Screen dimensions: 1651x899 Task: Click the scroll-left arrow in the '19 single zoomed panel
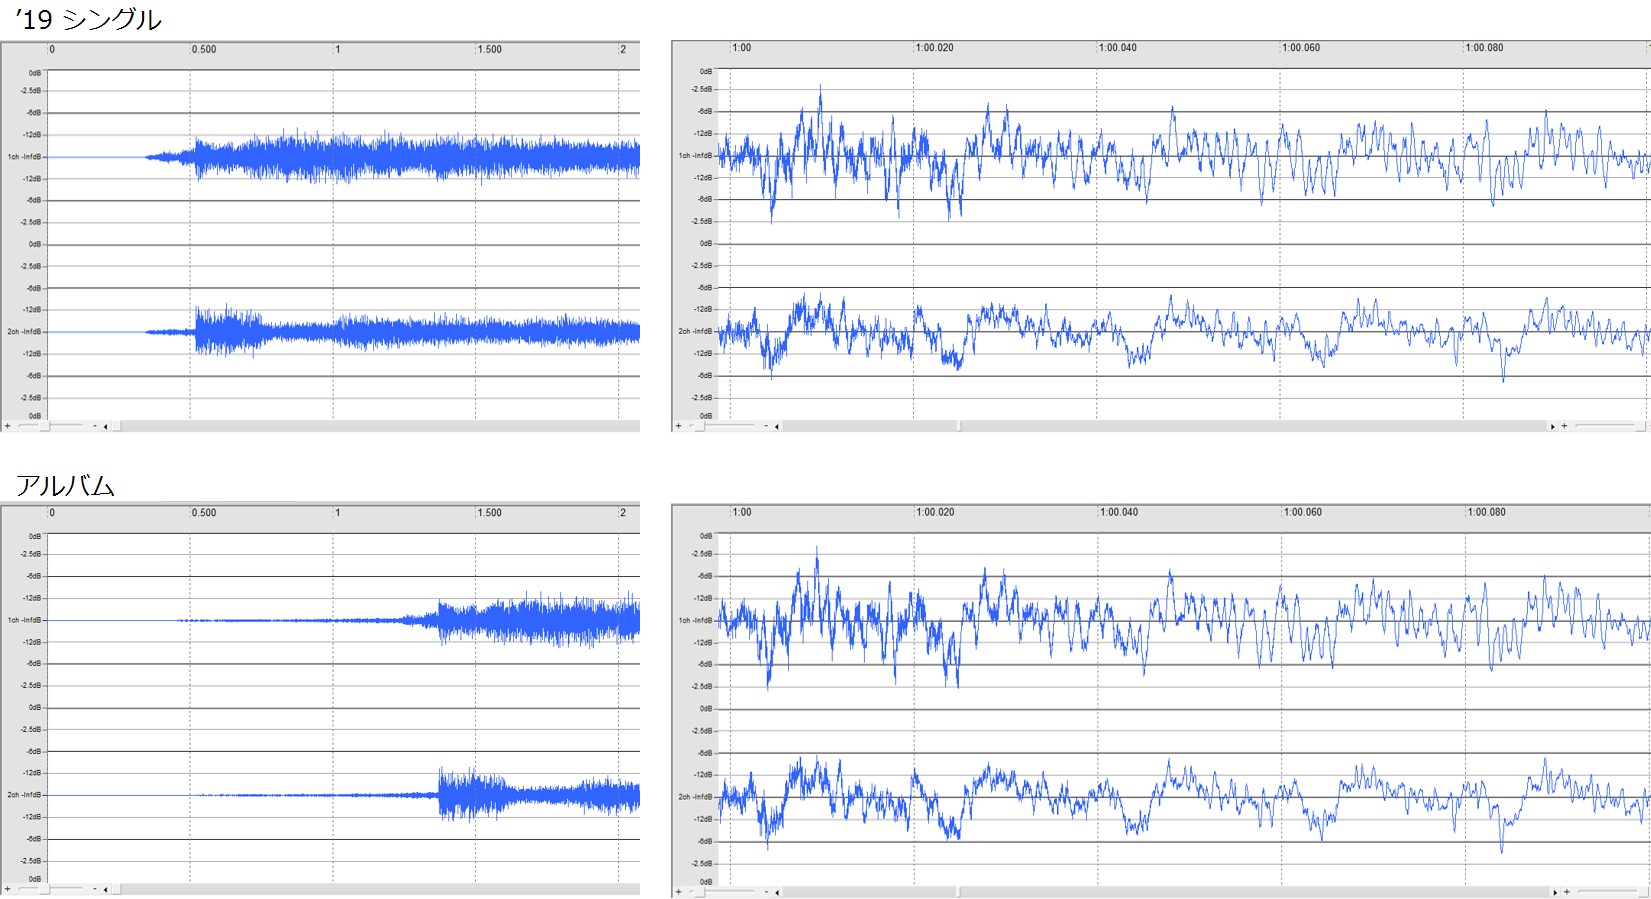click(777, 427)
